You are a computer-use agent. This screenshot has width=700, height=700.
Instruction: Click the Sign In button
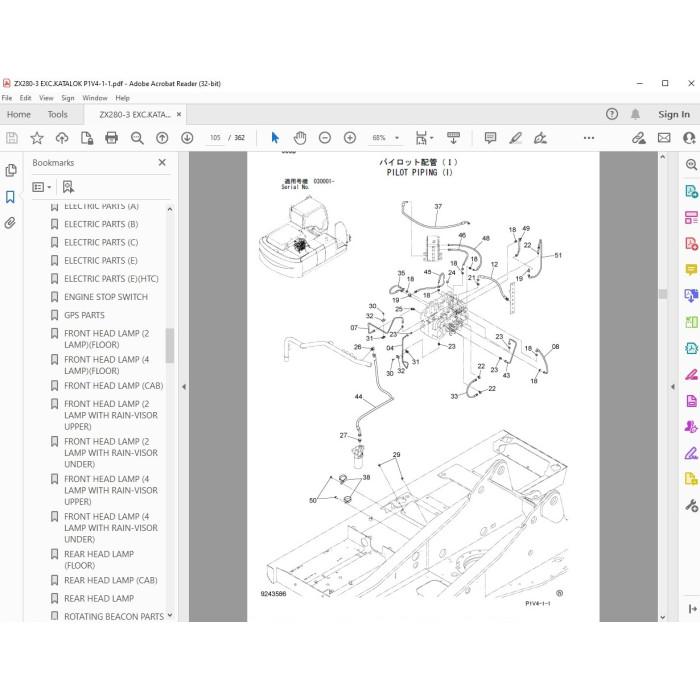click(x=674, y=115)
